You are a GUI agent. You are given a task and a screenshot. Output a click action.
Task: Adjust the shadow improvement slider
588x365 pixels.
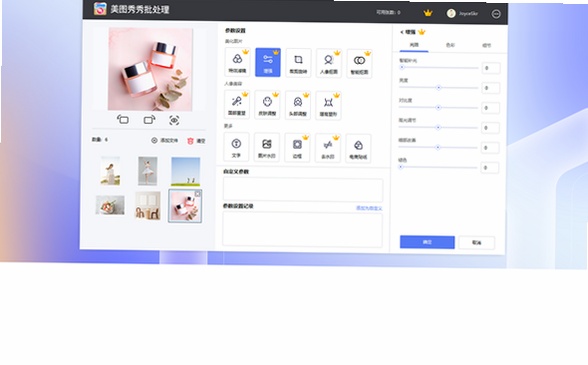click(x=438, y=147)
